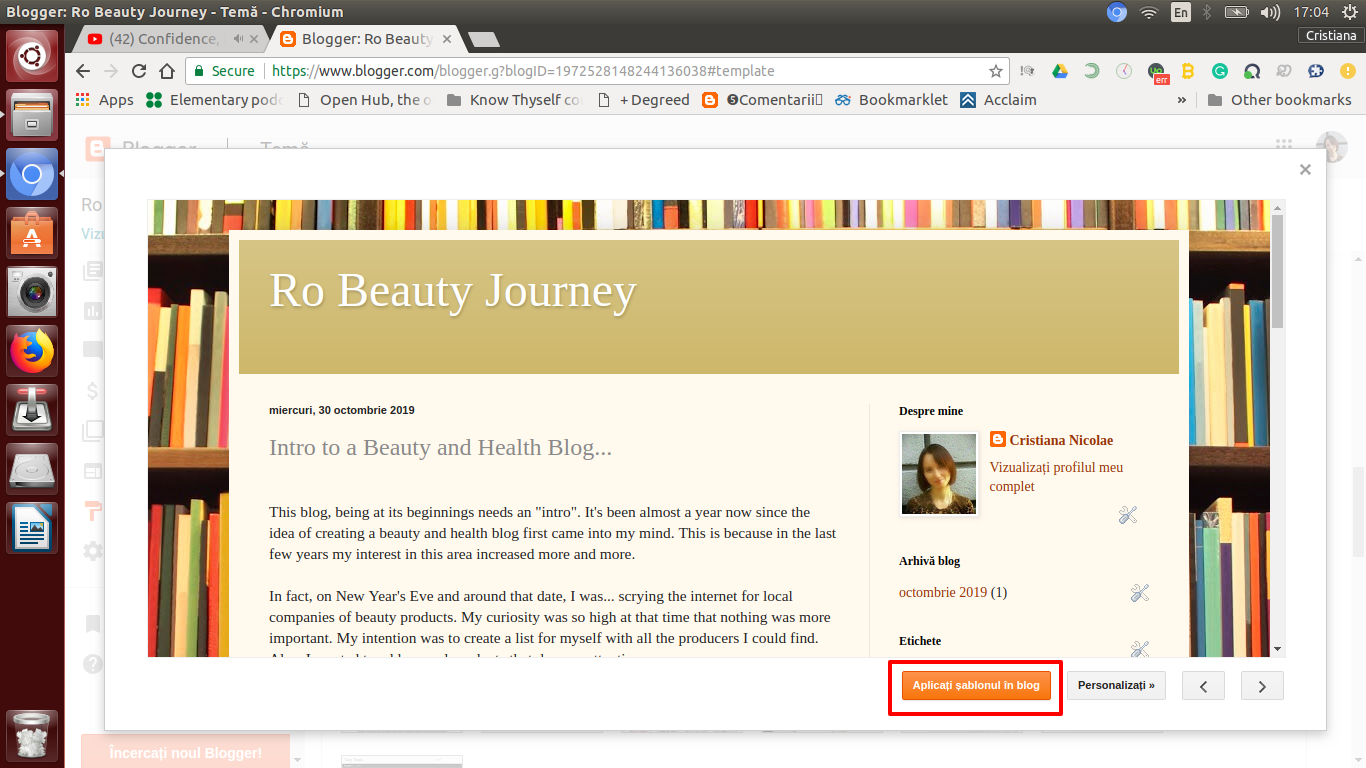Click the Bookmarklet bookmark
Image resolution: width=1366 pixels, height=768 pixels.
coord(891,100)
